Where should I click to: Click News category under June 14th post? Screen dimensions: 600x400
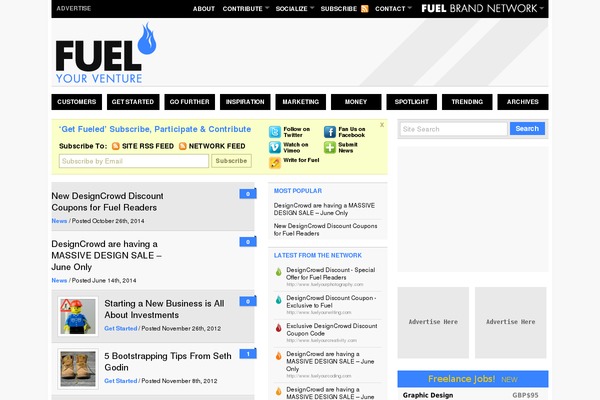pyautogui.click(x=59, y=281)
